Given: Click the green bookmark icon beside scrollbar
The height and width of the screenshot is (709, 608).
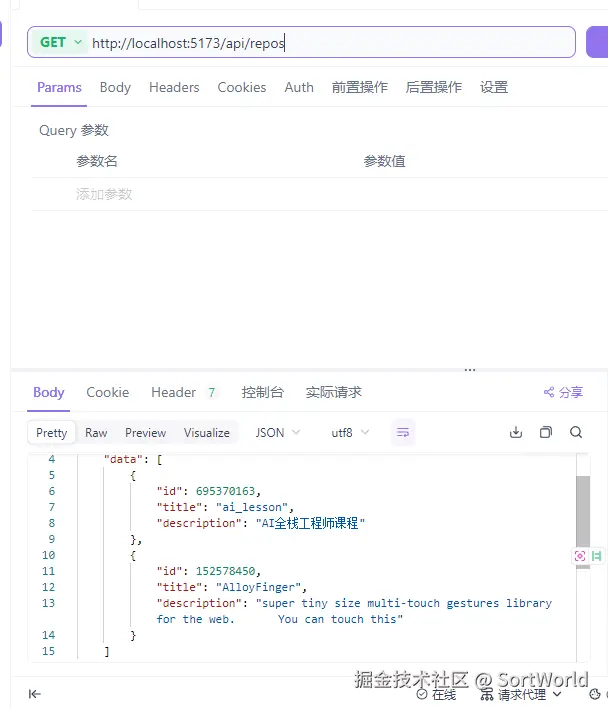Looking at the screenshot, I should 597,556.
